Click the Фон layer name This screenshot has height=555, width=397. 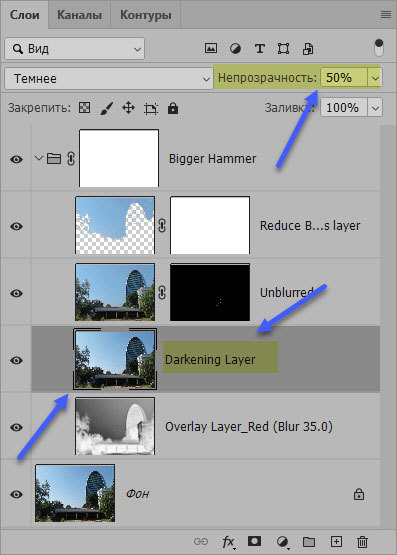pyautogui.click(x=138, y=493)
